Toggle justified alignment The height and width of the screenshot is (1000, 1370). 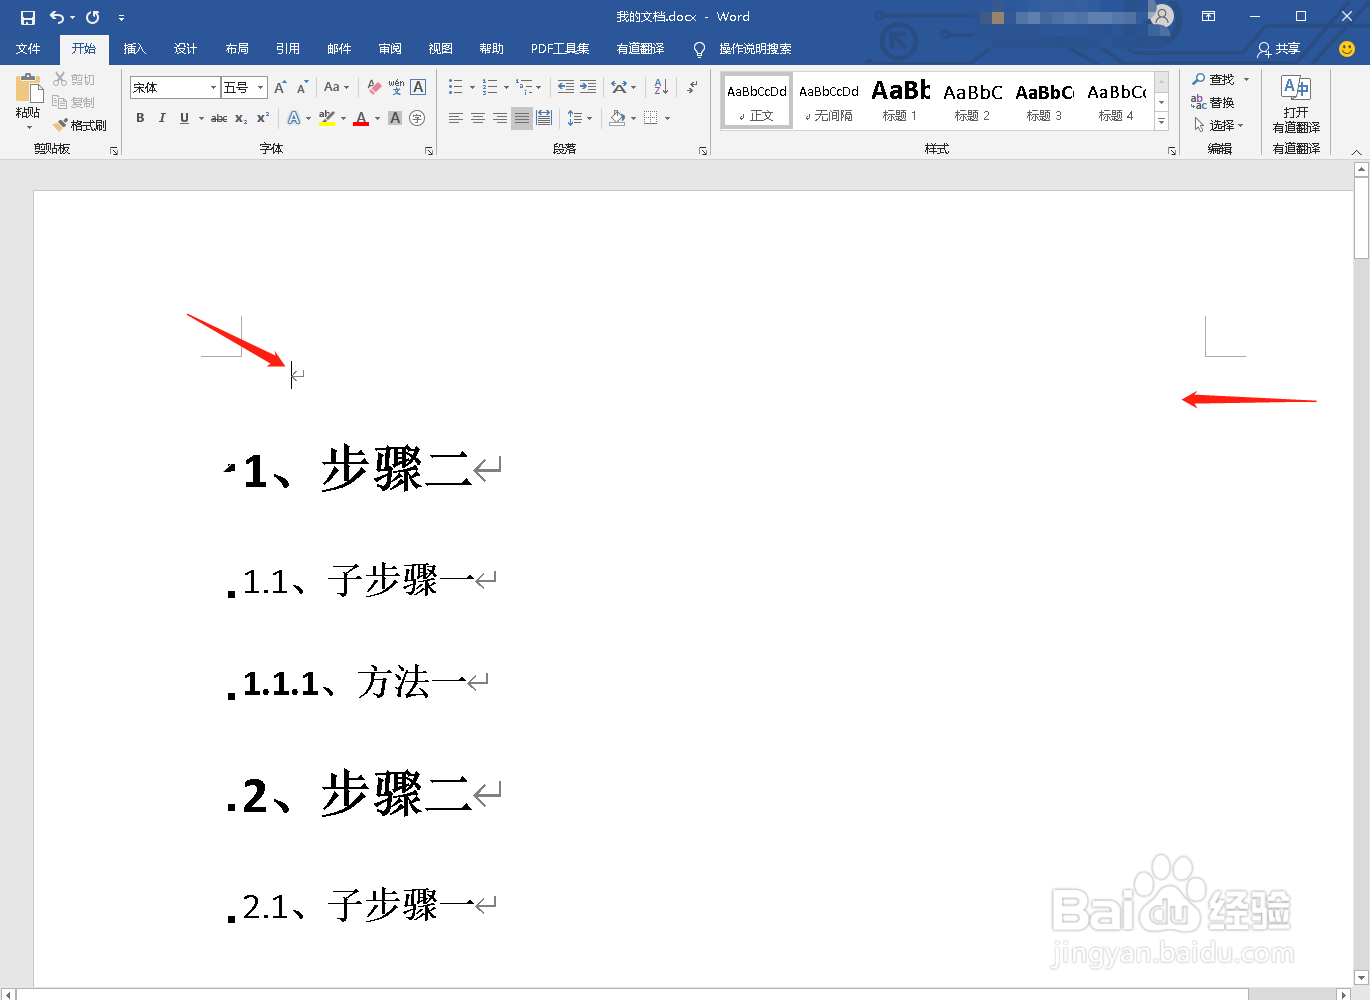click(x=522, y=118)
